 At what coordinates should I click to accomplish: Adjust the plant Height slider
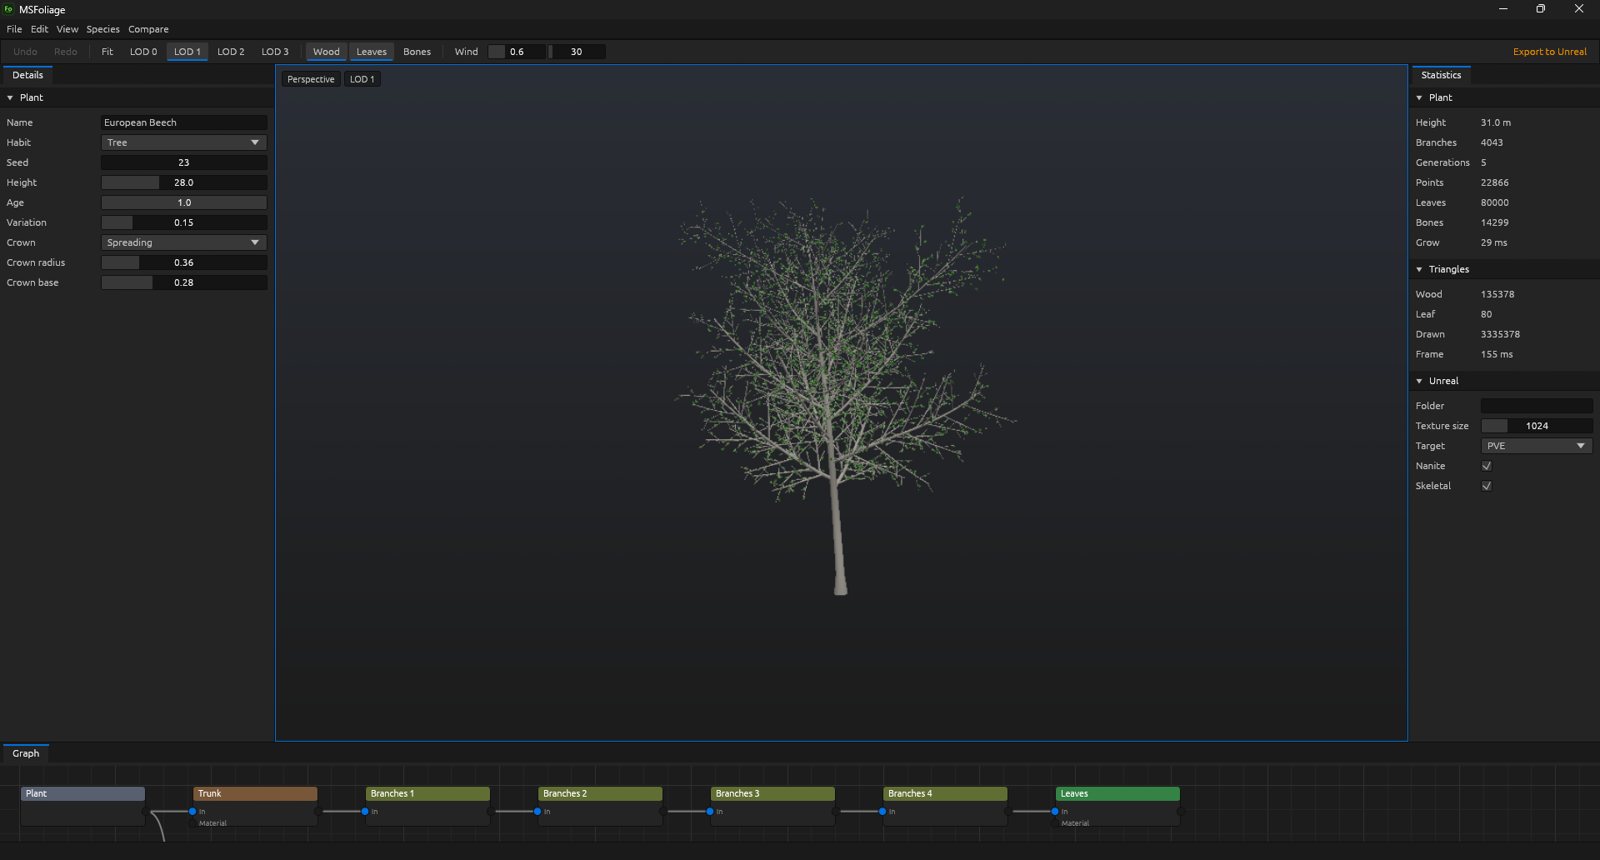click(x=184, y=183)
